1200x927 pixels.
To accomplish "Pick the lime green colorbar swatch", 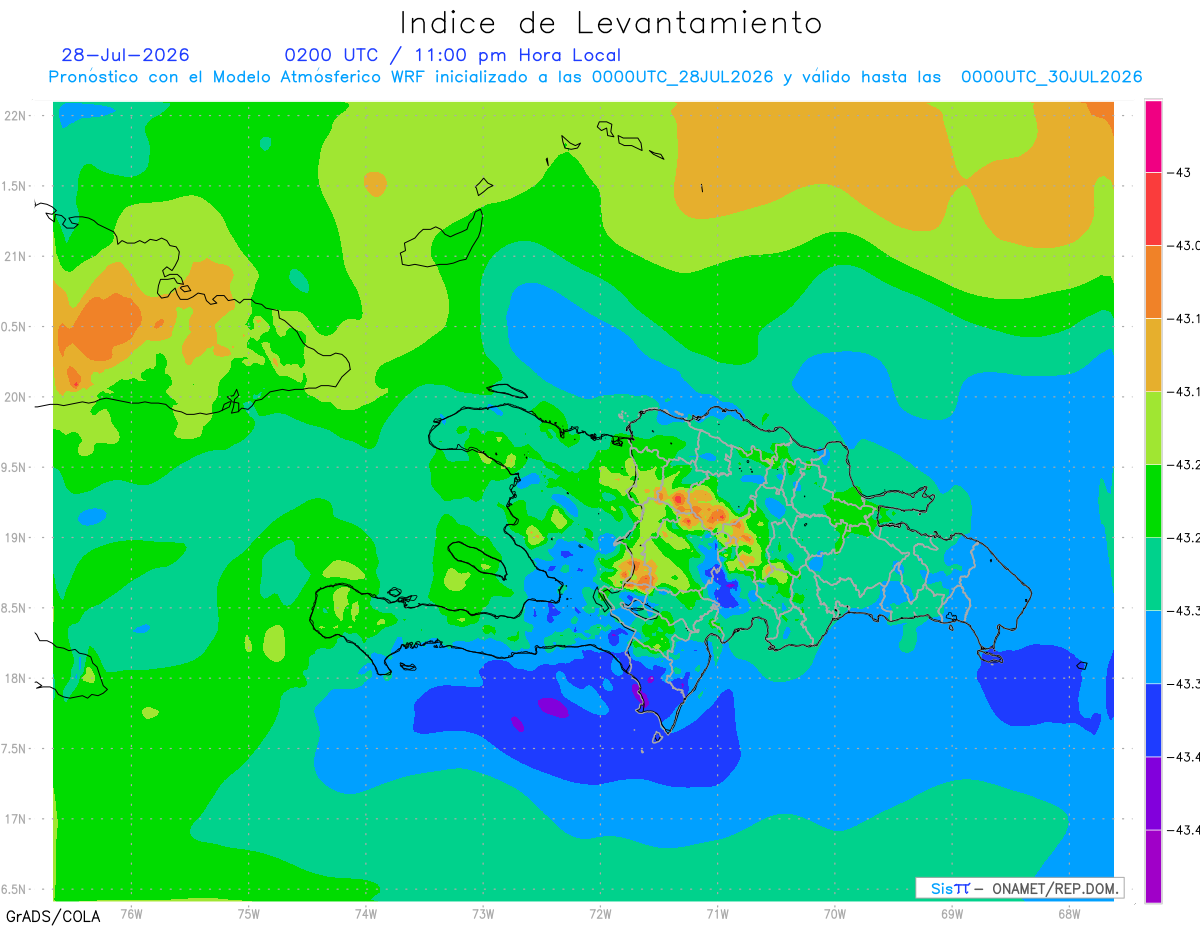I will 1153,427.
